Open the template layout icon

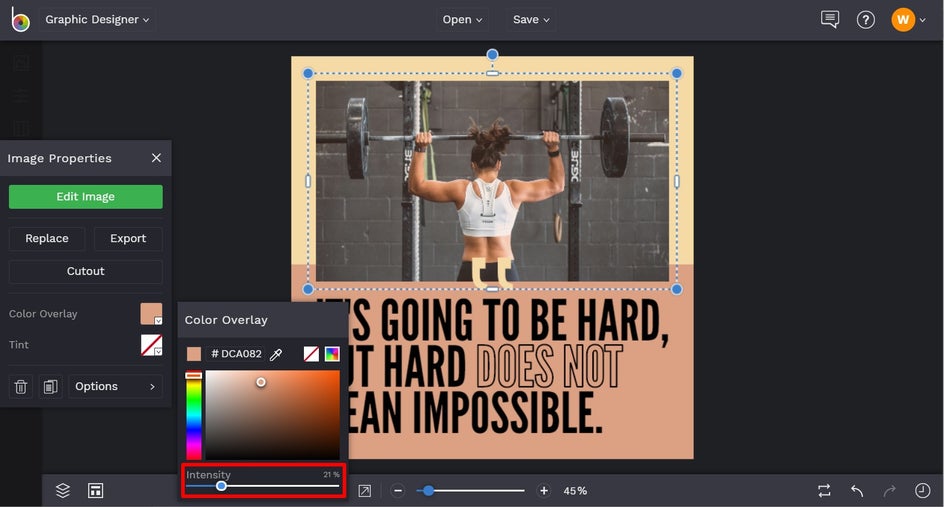[x=96, y=491]
